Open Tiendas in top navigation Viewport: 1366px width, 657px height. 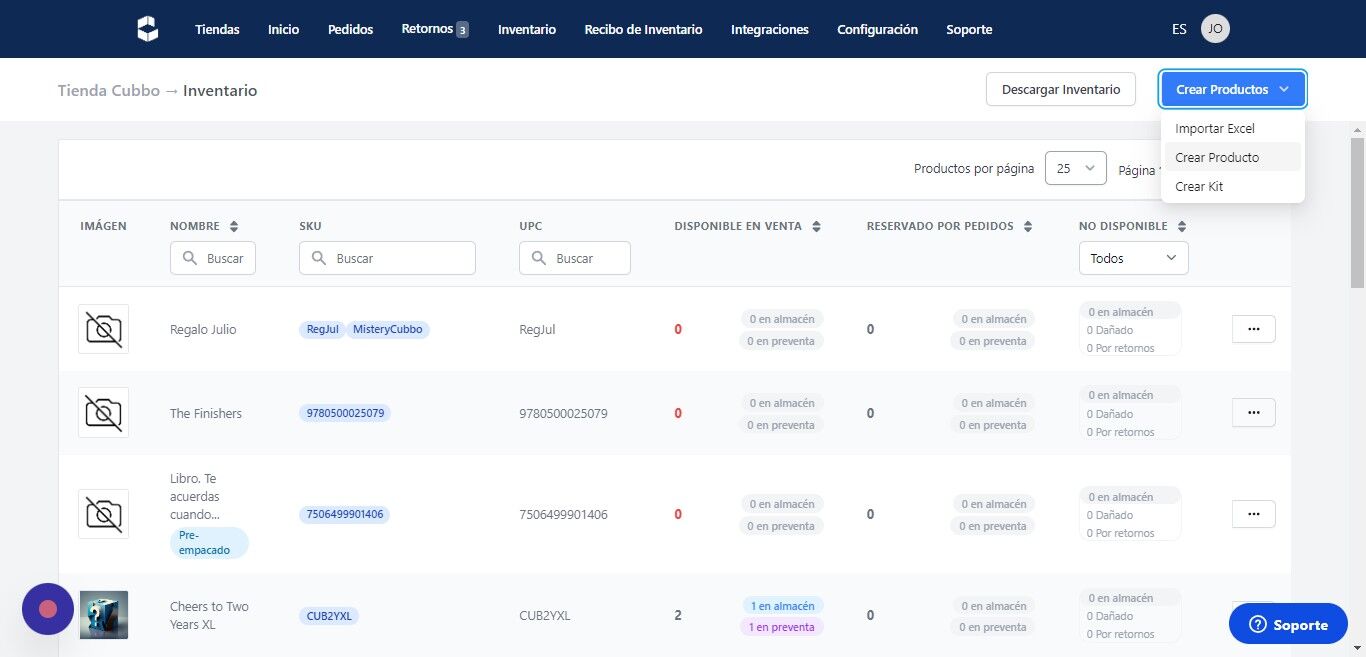click(217, 30)
